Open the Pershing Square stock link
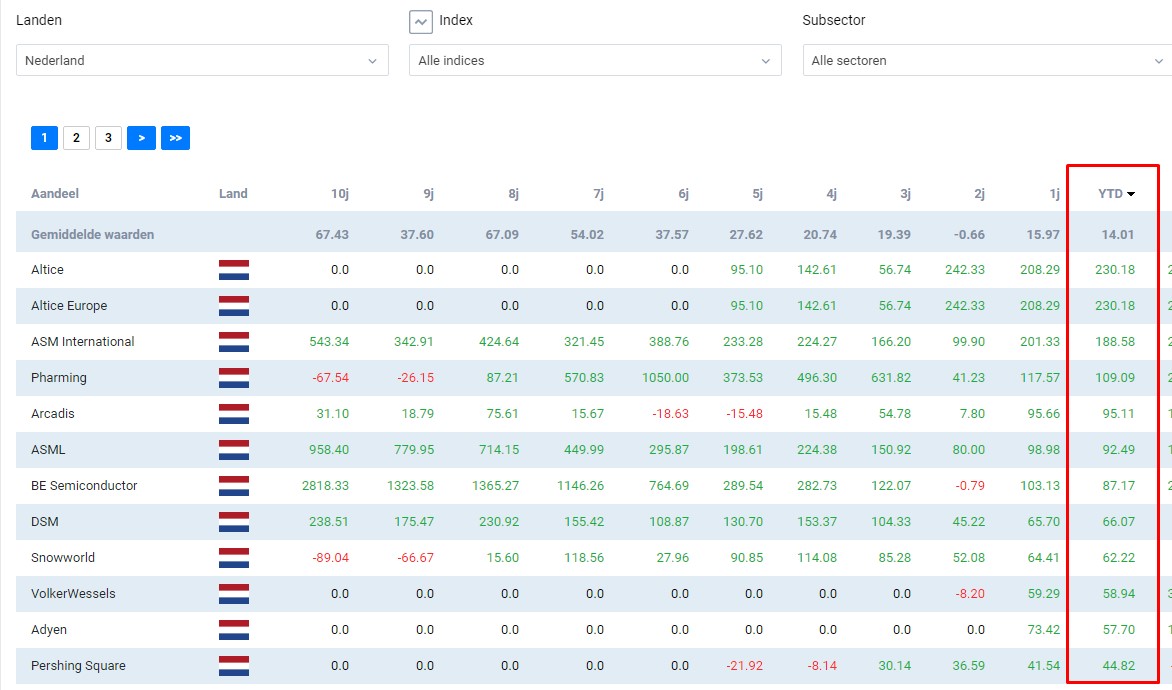 (x=78, y=665)
